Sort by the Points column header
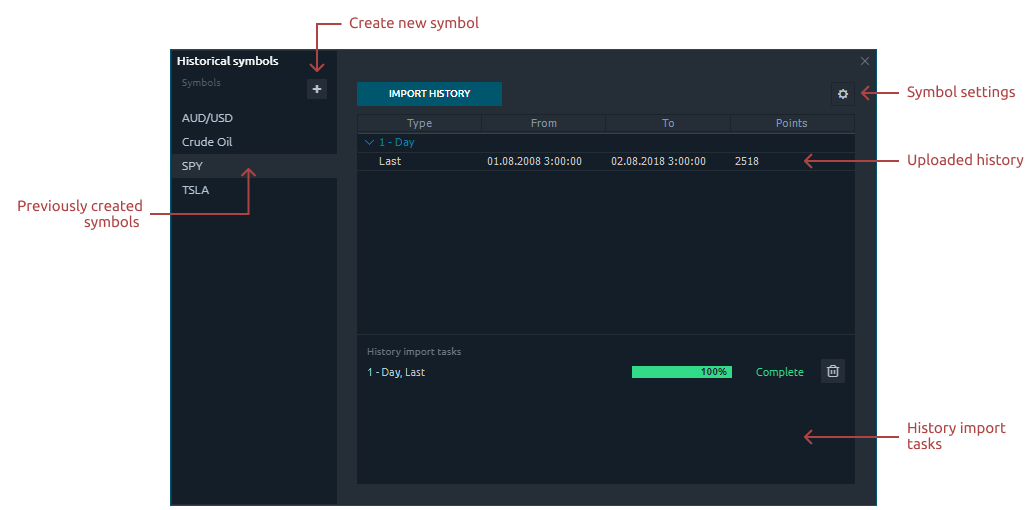Viewport: 1030px width, 510px height. [x=791, y=123]
